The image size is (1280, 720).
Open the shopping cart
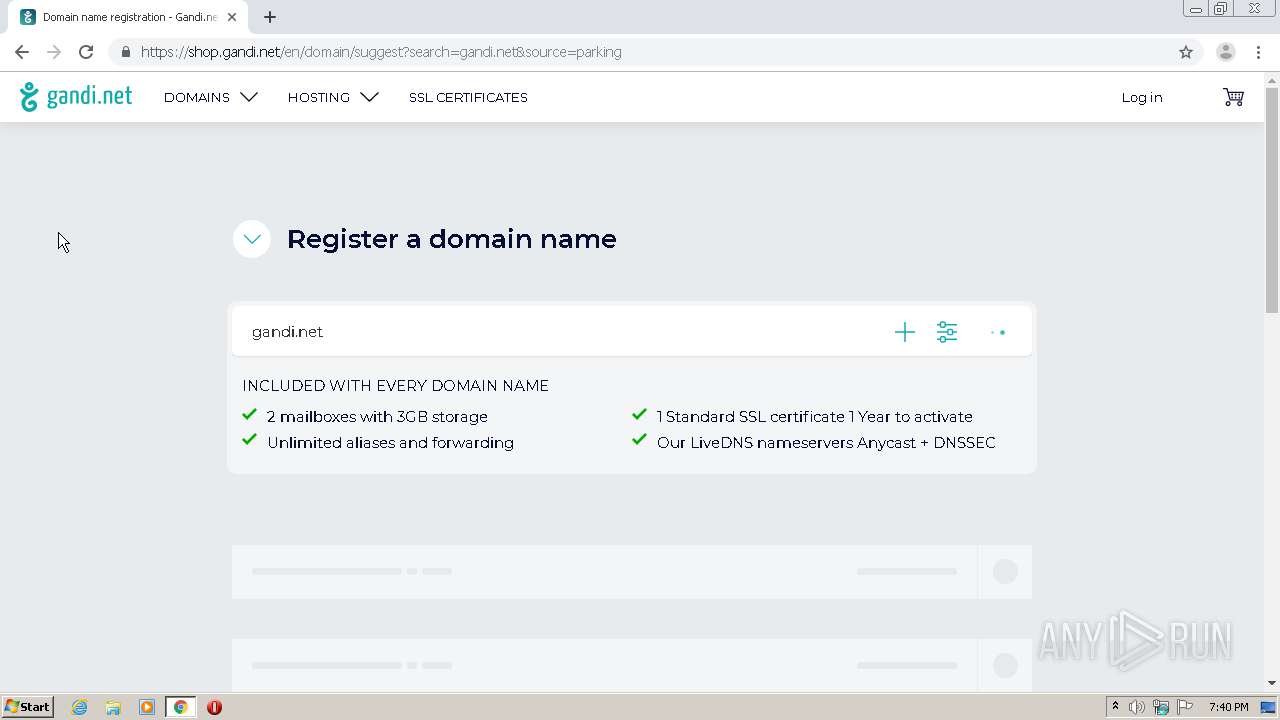pyautogui.click(x=1234, y=97)
